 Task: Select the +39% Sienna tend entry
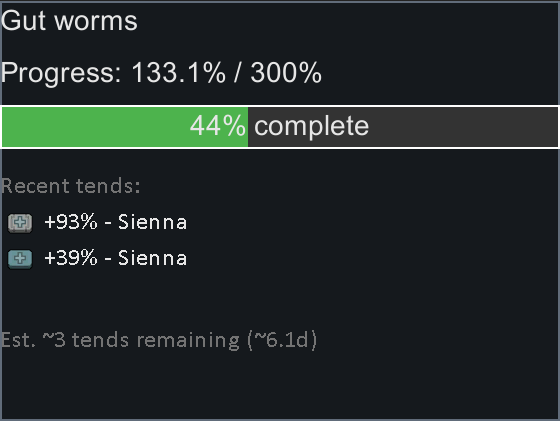pos(98,258)
